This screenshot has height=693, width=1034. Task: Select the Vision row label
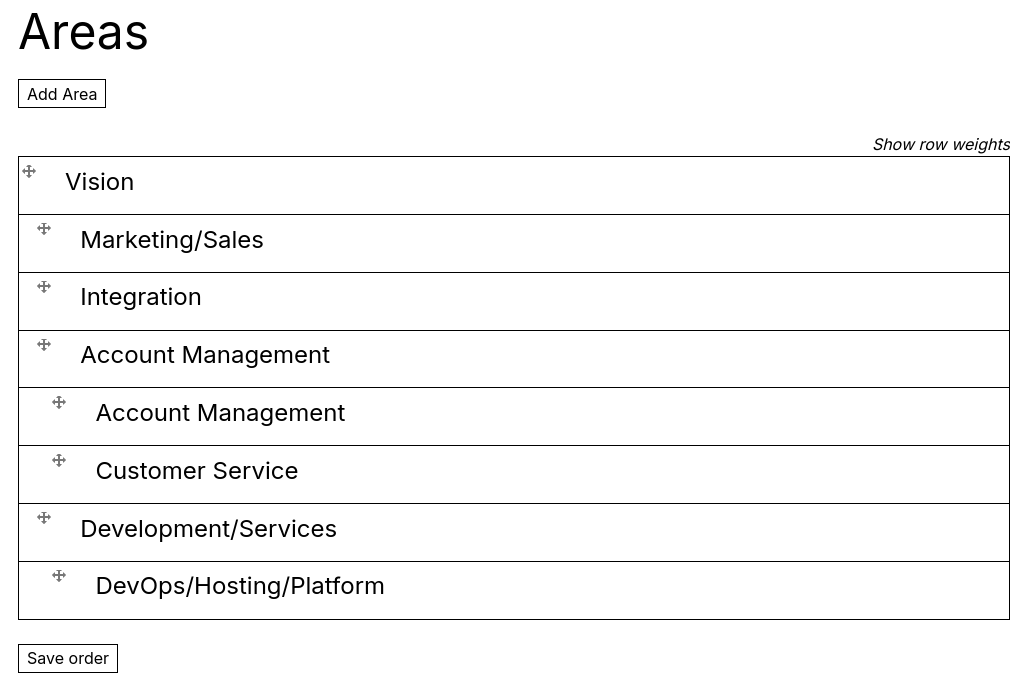coord(100,182)
